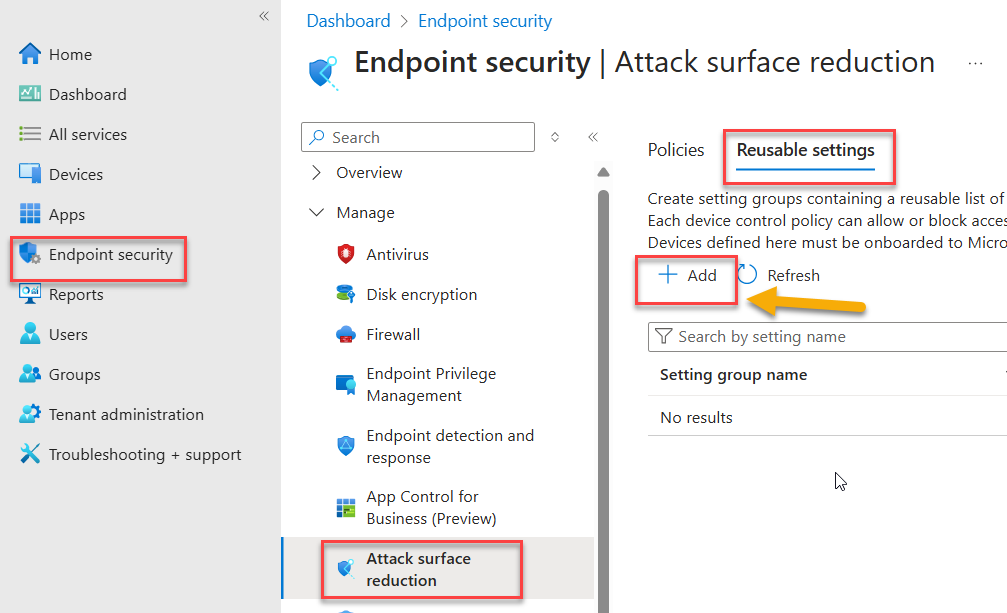Image resolution: width=1007 pixels, height=613 pixels.
Task: Open the Tenant administration gear icon
Action: [30, 414]
